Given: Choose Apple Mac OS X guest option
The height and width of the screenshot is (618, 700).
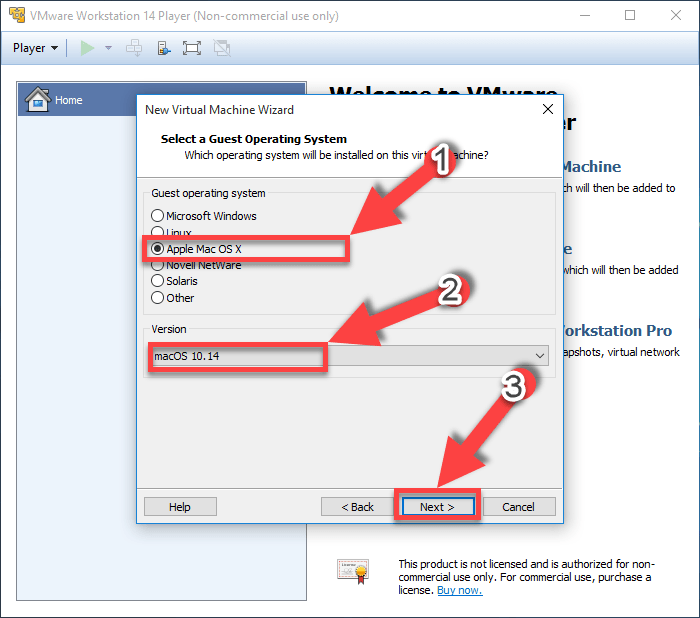Looking at the screenshot, I should [157, 249].
